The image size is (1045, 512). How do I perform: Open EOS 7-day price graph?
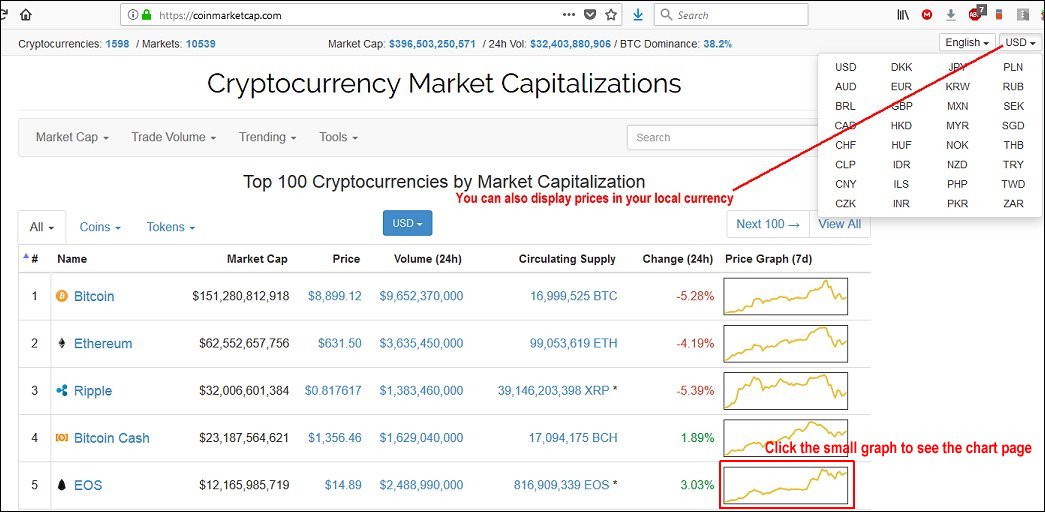point(786,485)
